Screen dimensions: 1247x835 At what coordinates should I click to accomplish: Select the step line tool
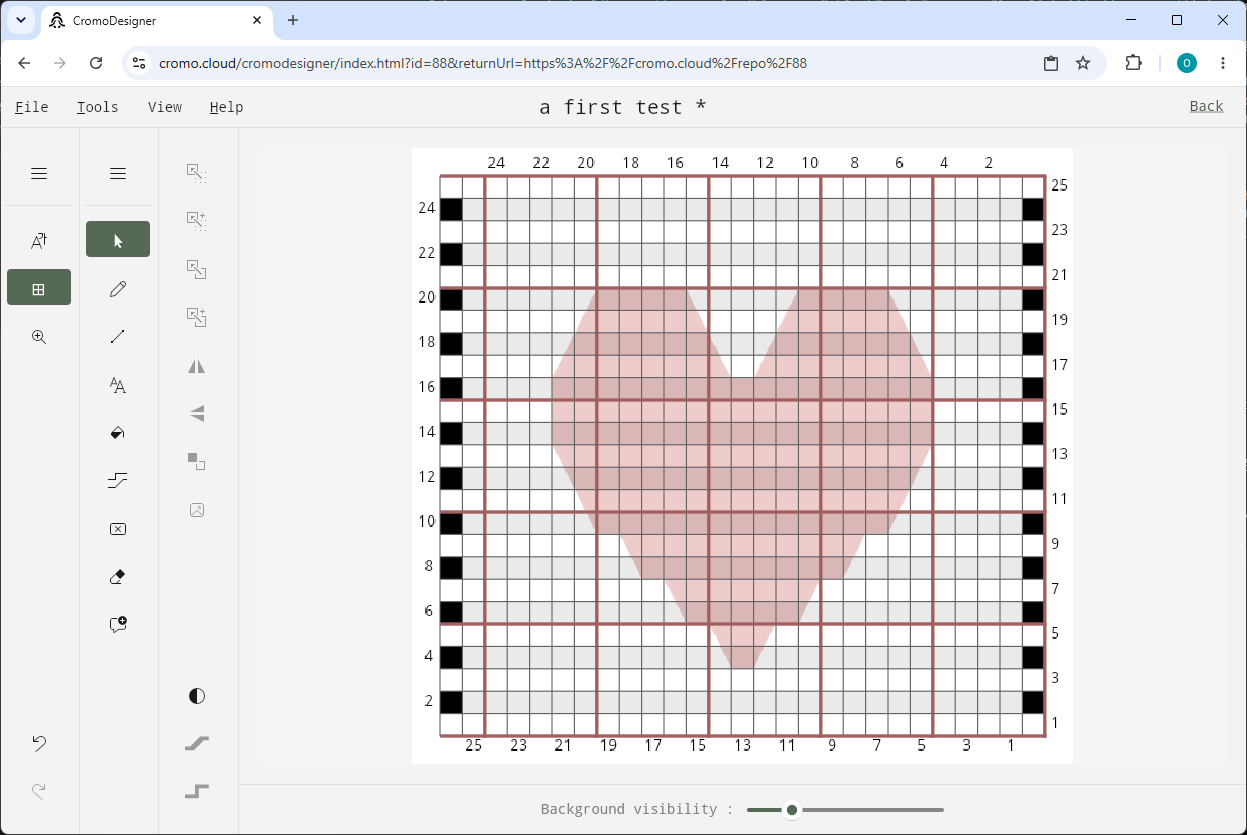[x=118, y=481]
